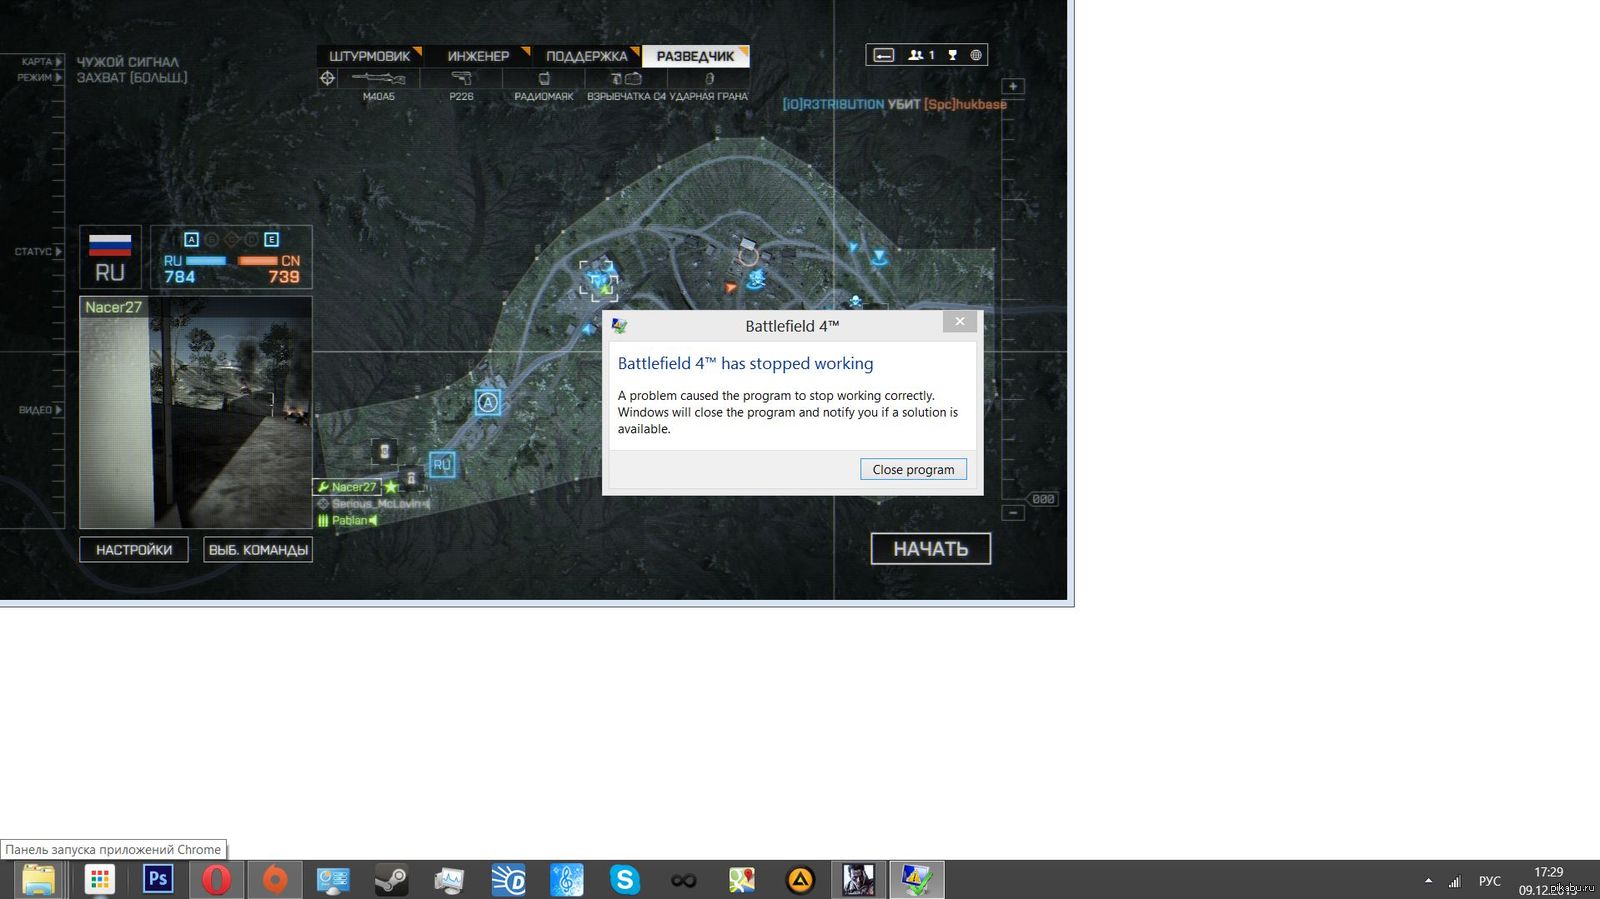Image resolution: width=1600 pixels, height=899 pixels.
Task: Open the scoreboard trophy icon
Action: tap(952, 55)
